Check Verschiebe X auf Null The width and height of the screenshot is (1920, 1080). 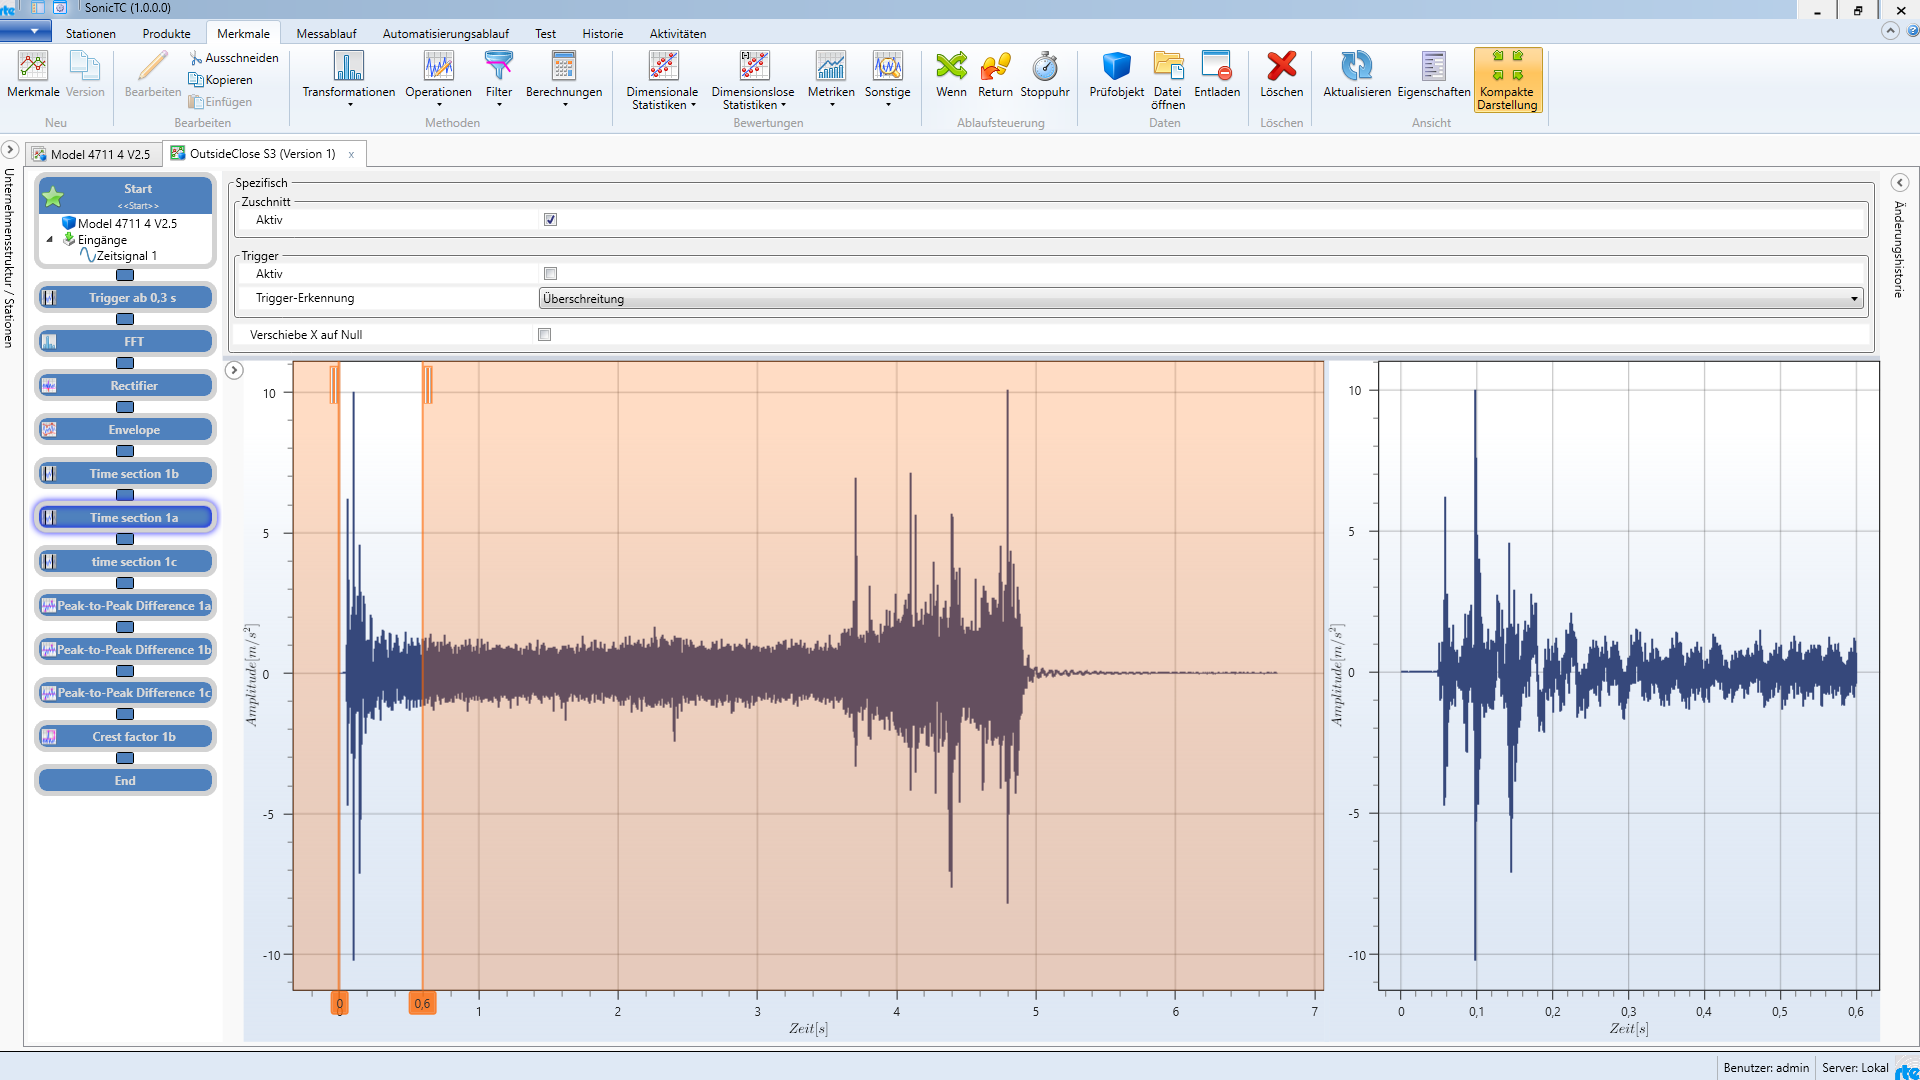tap(544, 334)
